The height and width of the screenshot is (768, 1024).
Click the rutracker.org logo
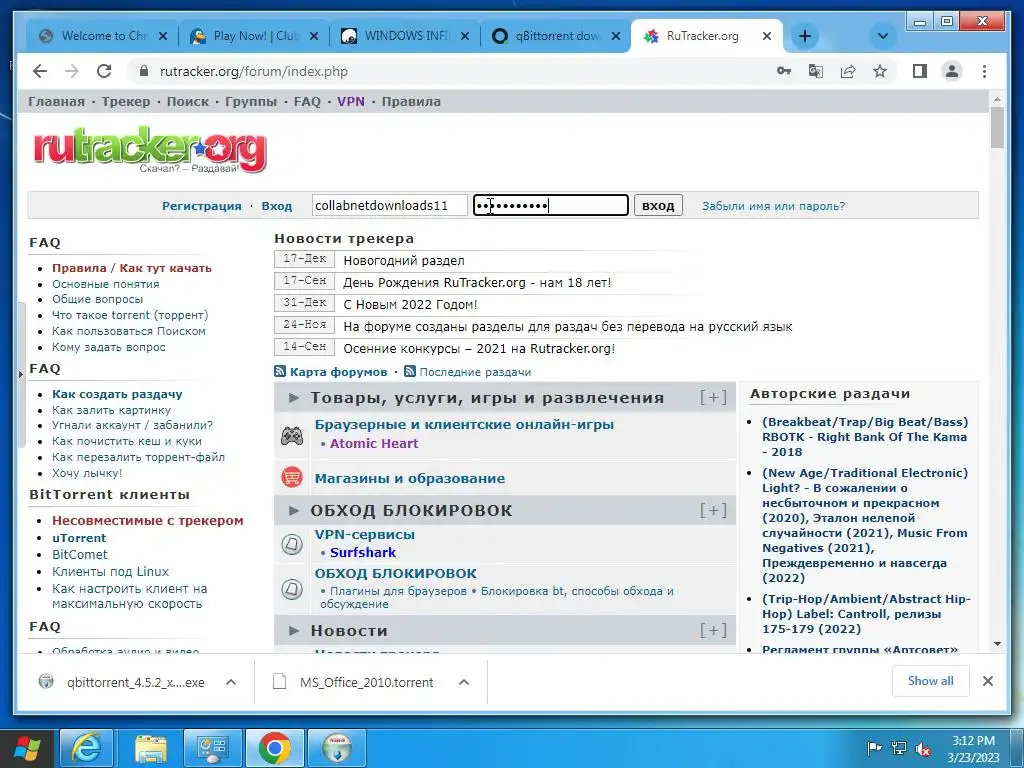coord(150,150)
